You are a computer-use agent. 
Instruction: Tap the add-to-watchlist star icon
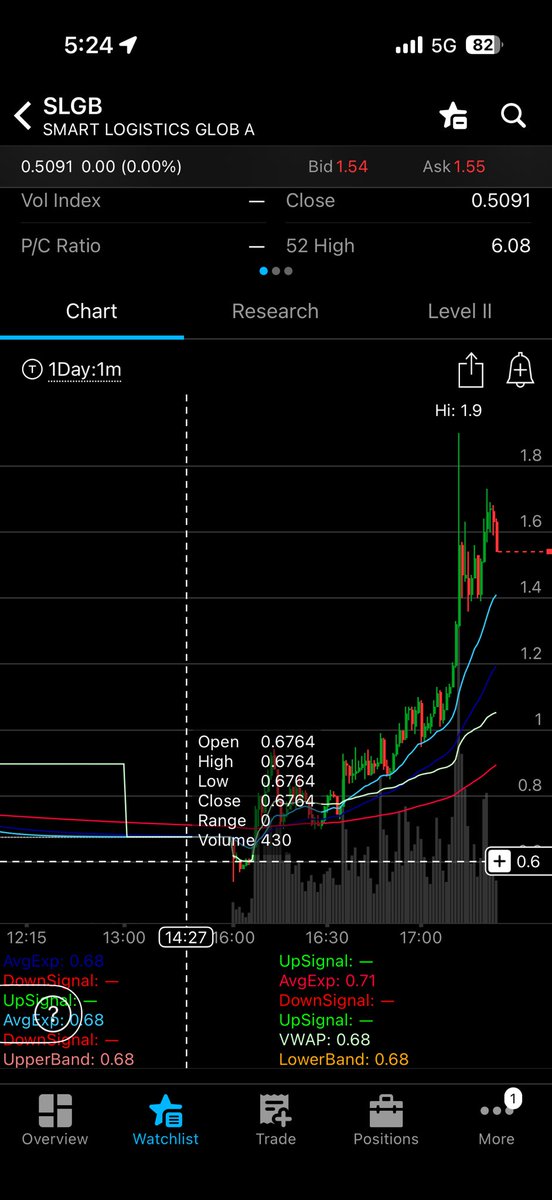pos(453,116)
